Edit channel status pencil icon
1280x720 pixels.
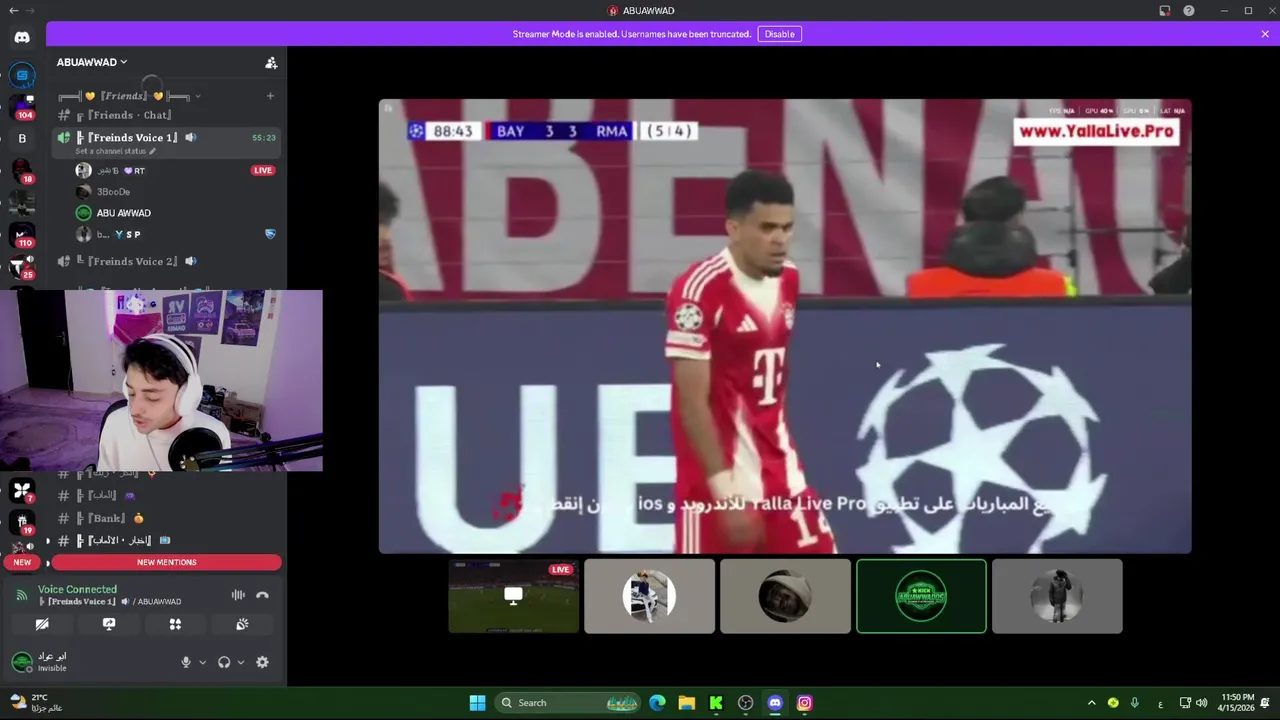click(153, 151)
